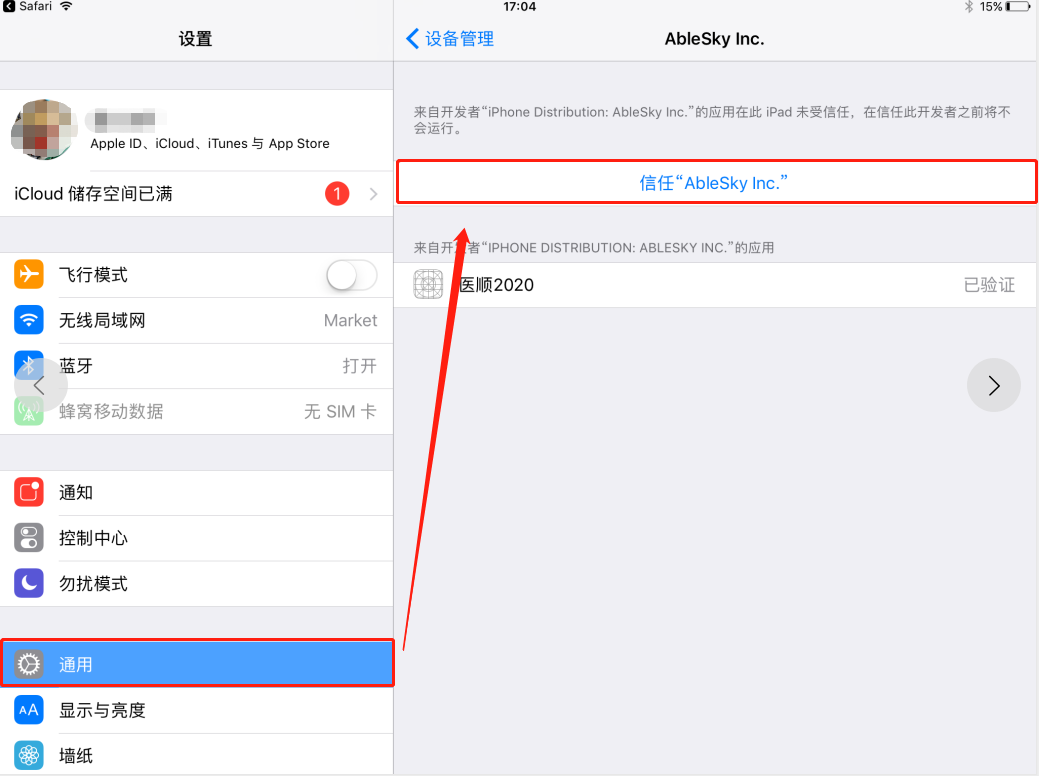Viewport: 1039px width, 776px height.
Task: Tap the Airplane Mode orange icon
Action: (28, 274)
